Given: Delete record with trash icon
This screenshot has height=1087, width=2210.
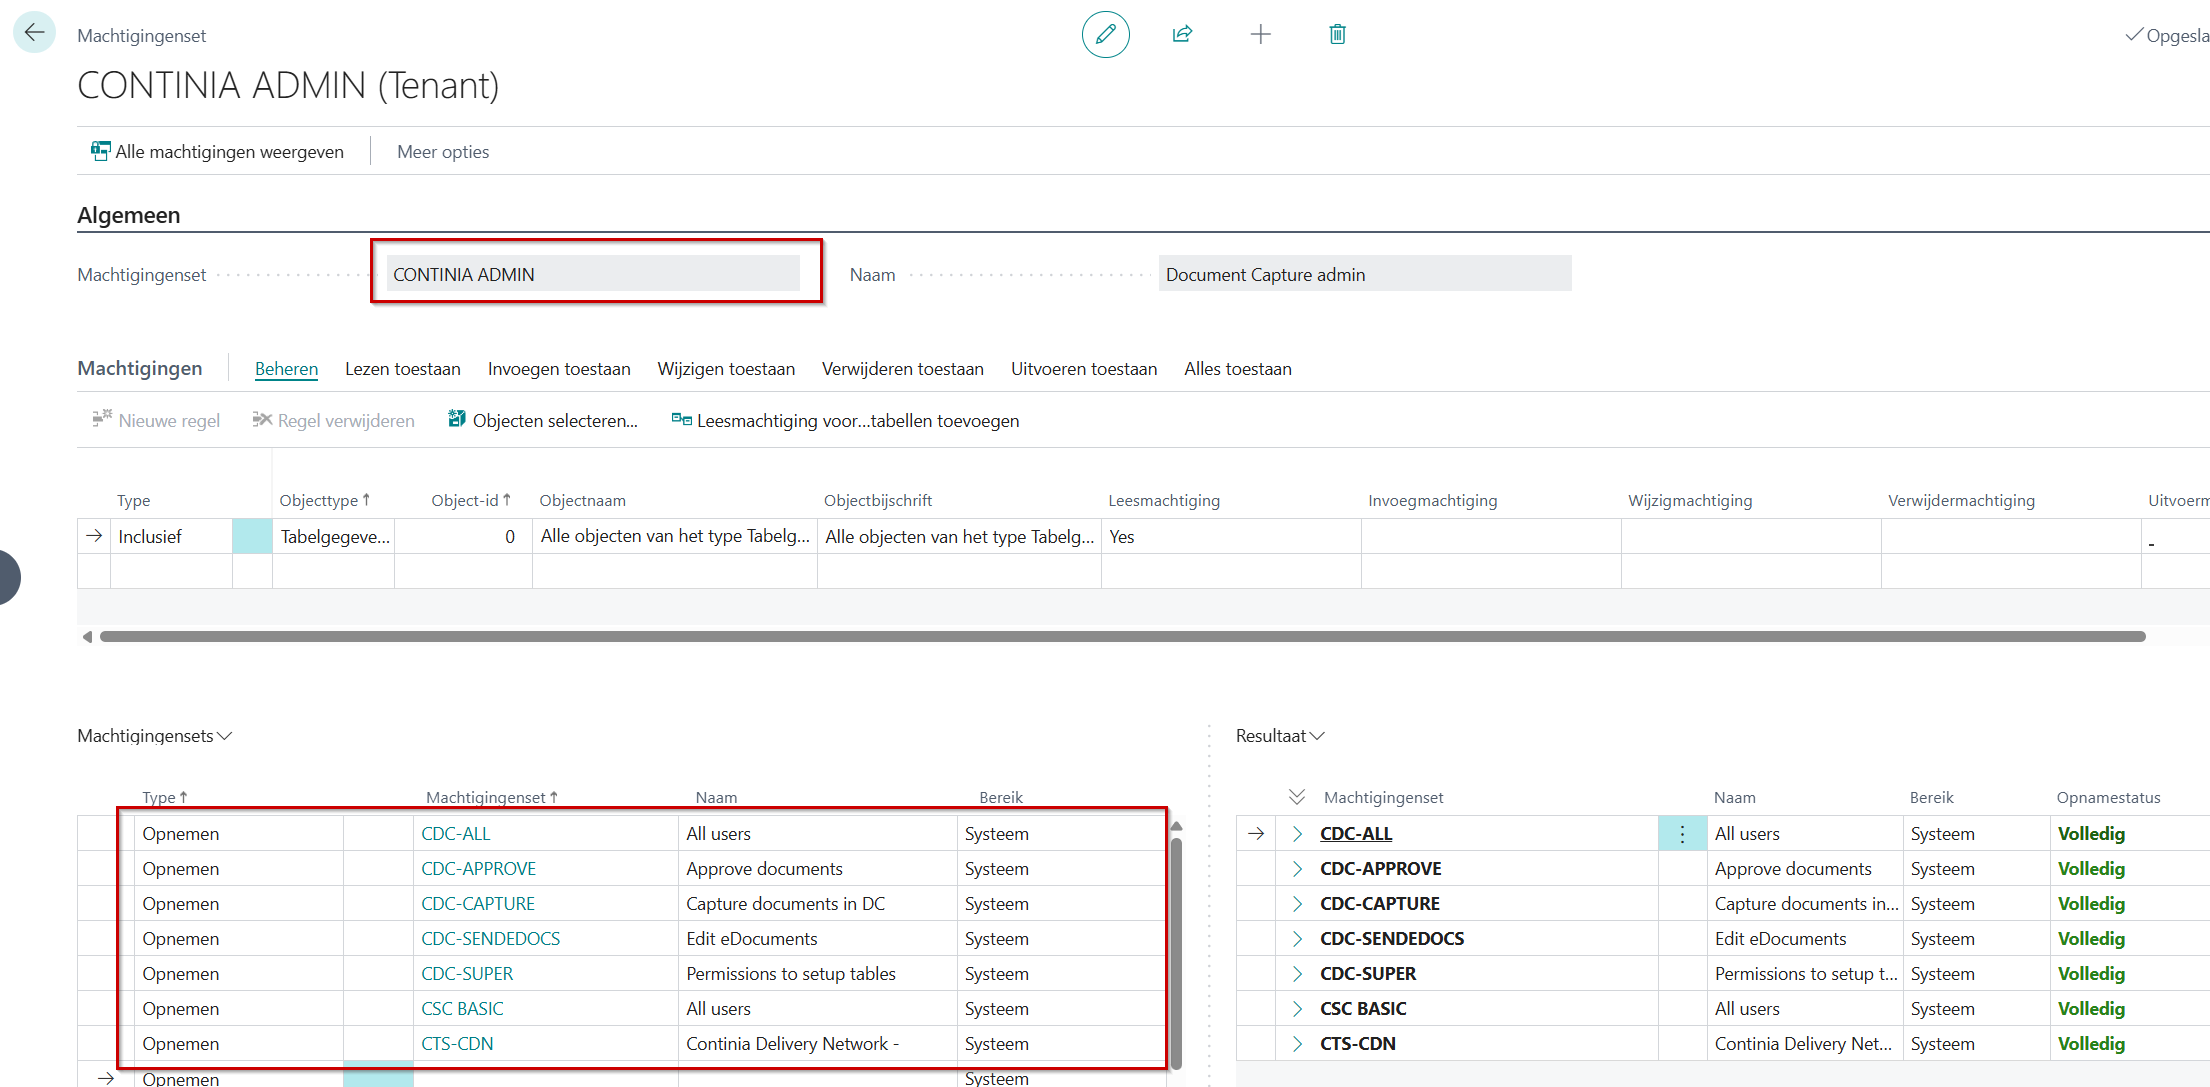Looking at the screenshot, I should [1337, 34].
